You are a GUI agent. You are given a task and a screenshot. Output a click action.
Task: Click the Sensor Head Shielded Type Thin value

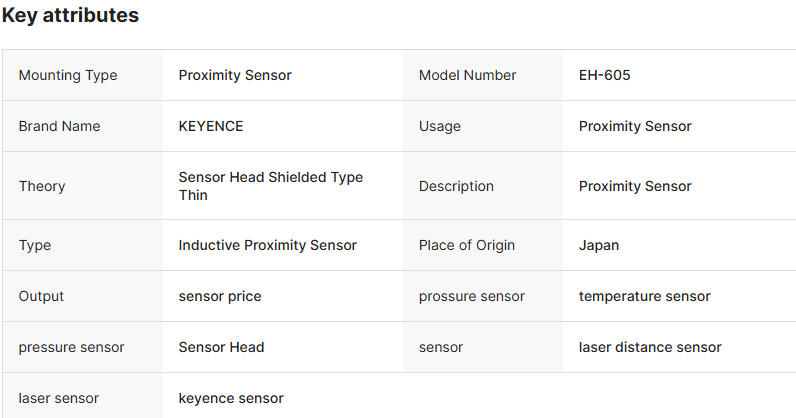[270, 186]
